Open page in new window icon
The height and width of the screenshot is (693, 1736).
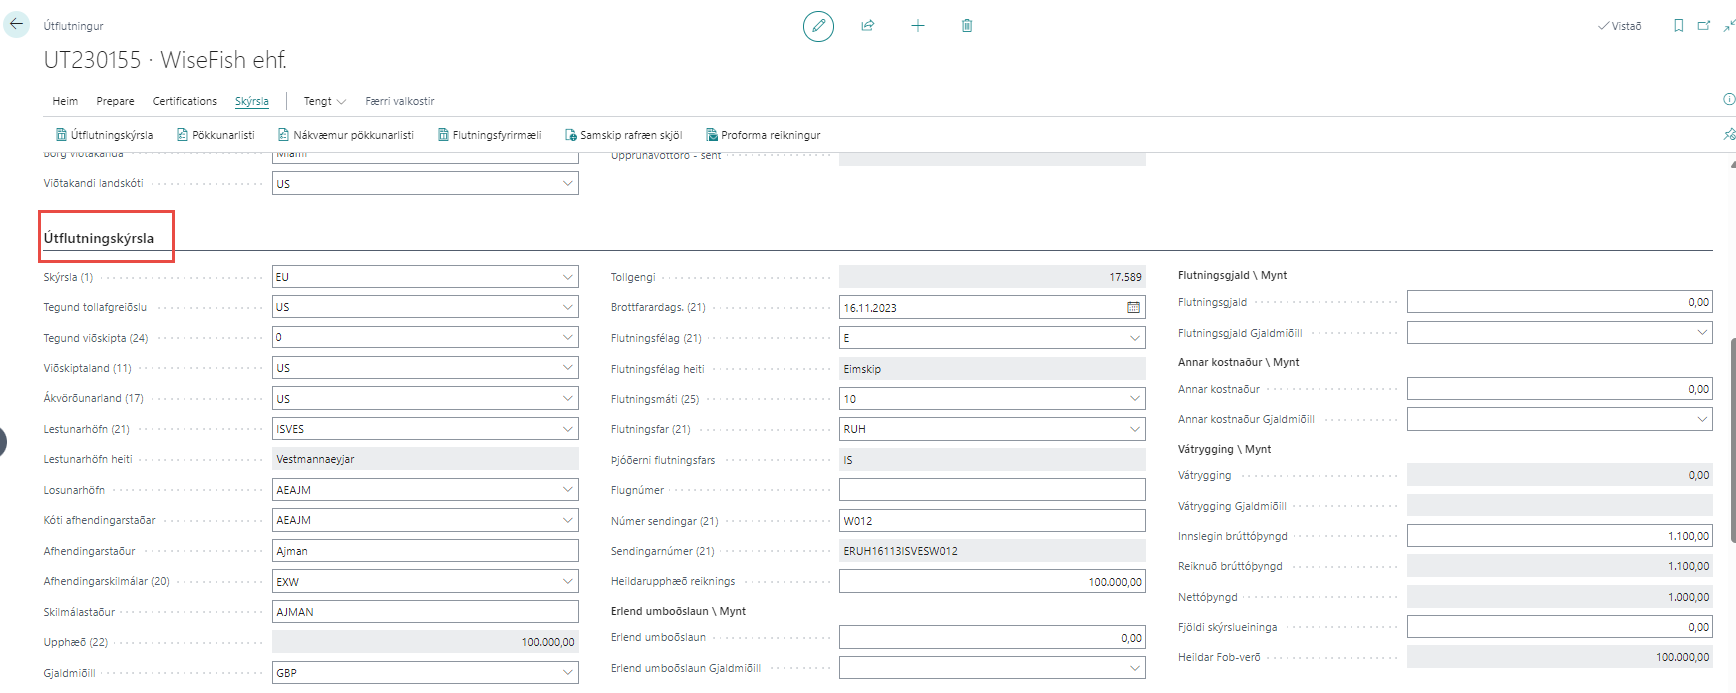pyautogui.click(x=1704, y=26)
